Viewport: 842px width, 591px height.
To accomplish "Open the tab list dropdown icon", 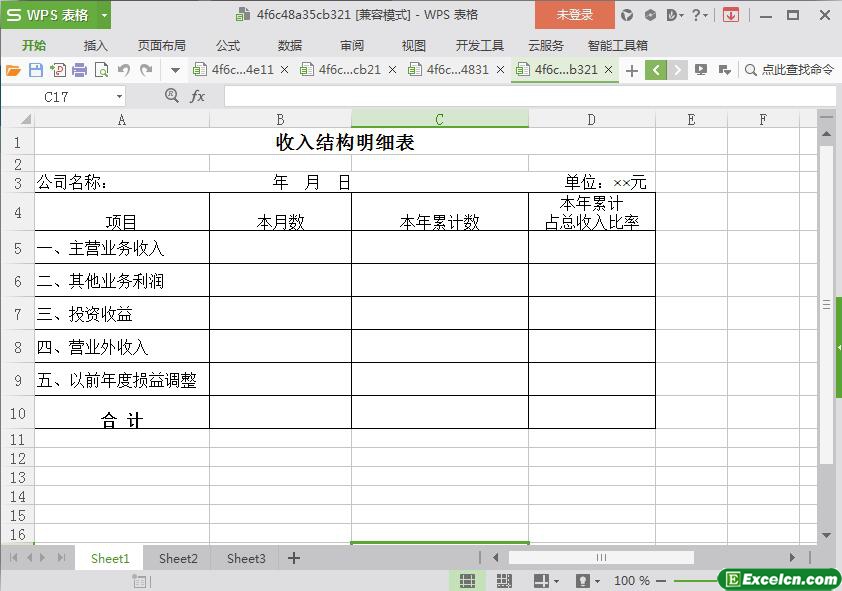I will (724, 70).
